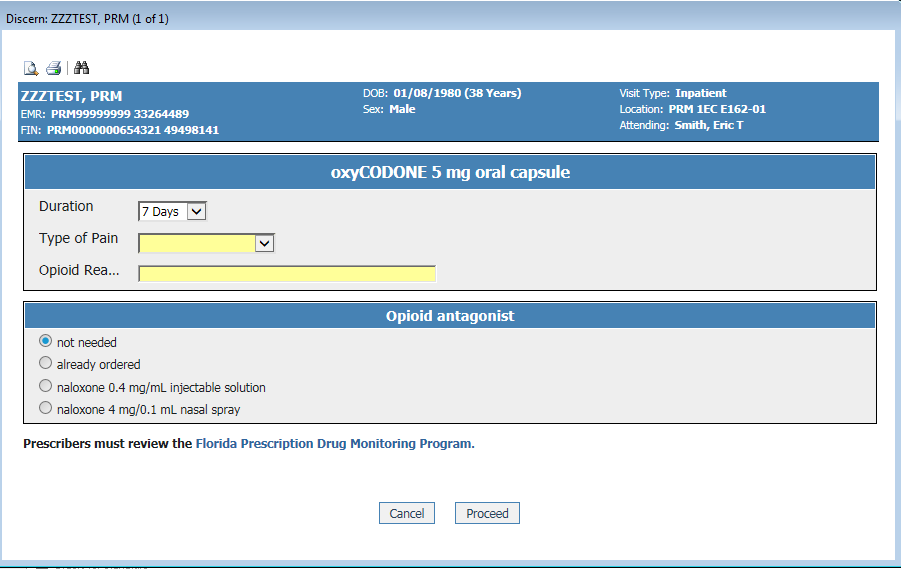Screen dimensions: 901x569
Task: Click the printer icon
Action: point(53,68)
